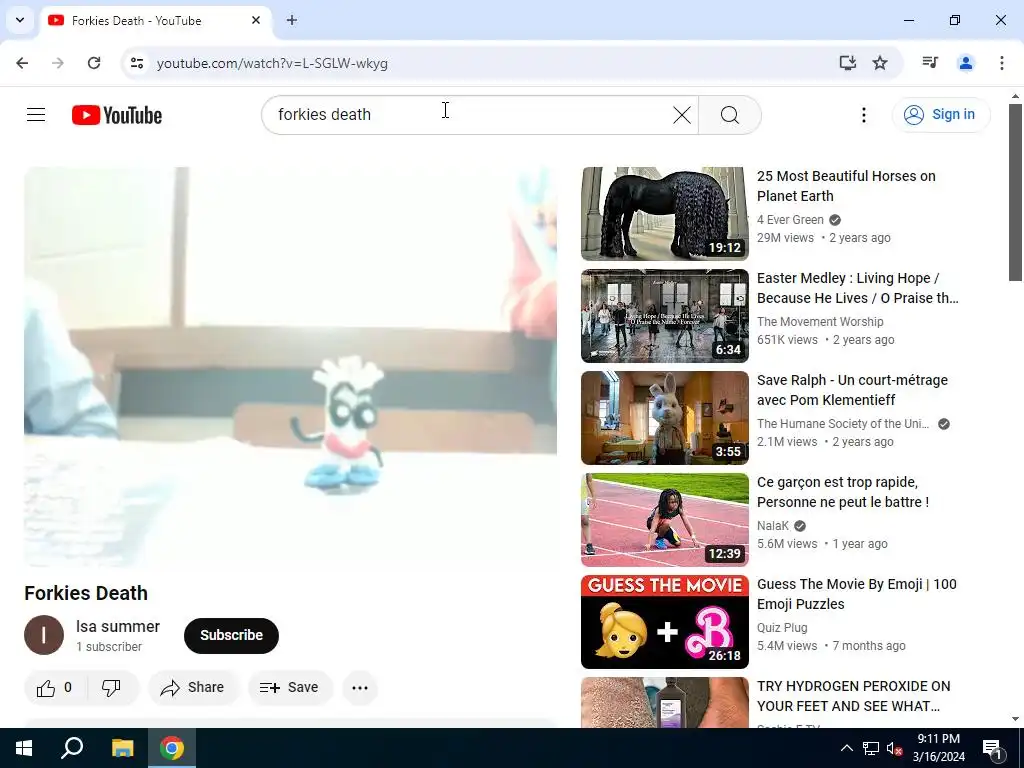Open the hydrogen peroxide video thumbnail
The image size is (1024, 768).
[x=665, y=703]
